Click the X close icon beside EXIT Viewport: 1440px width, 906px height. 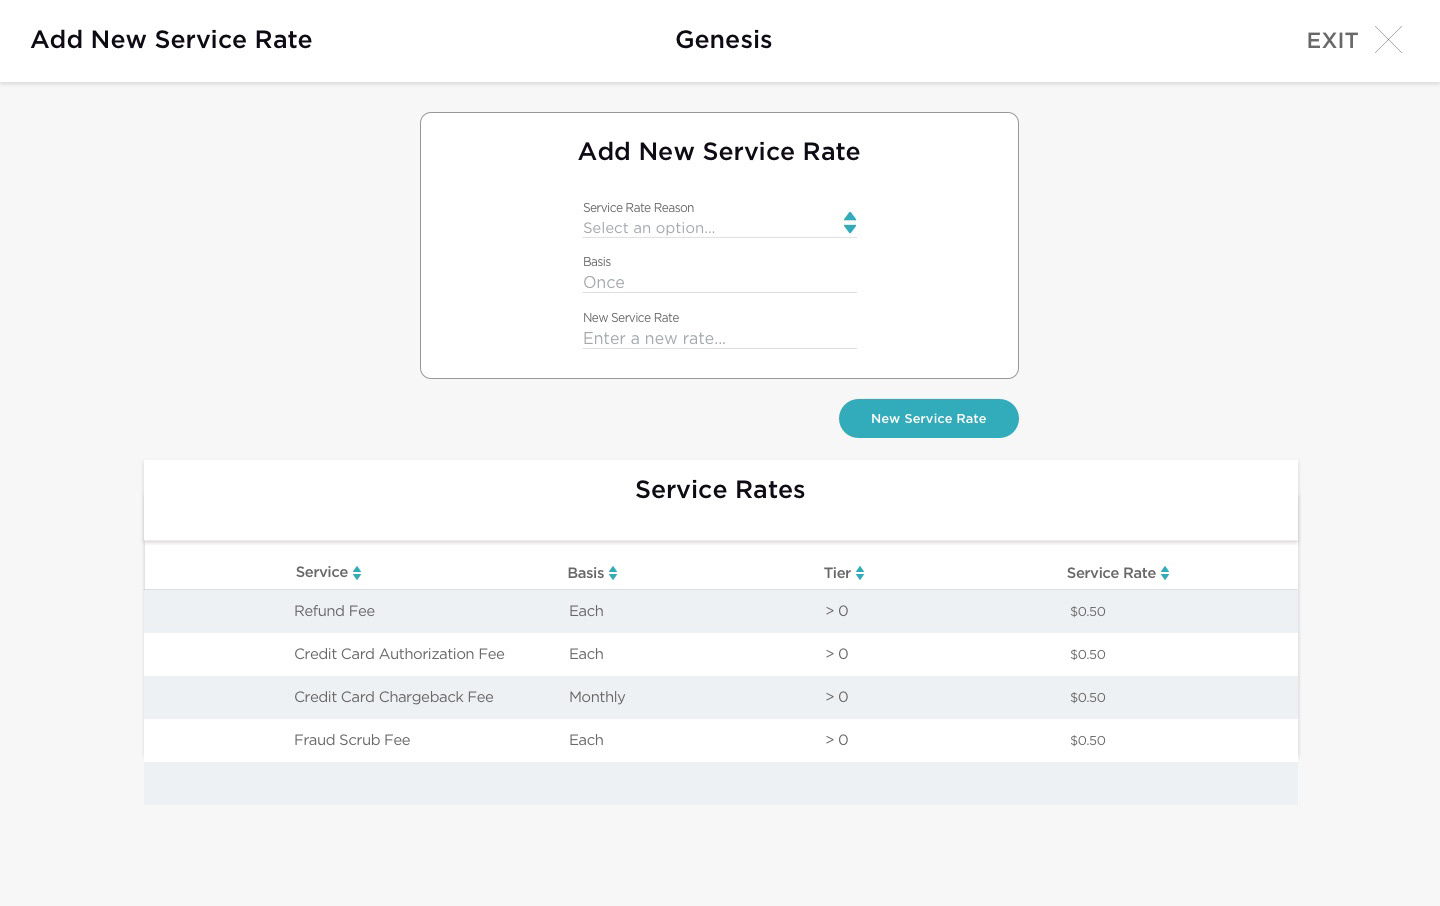pos(1388,40)
